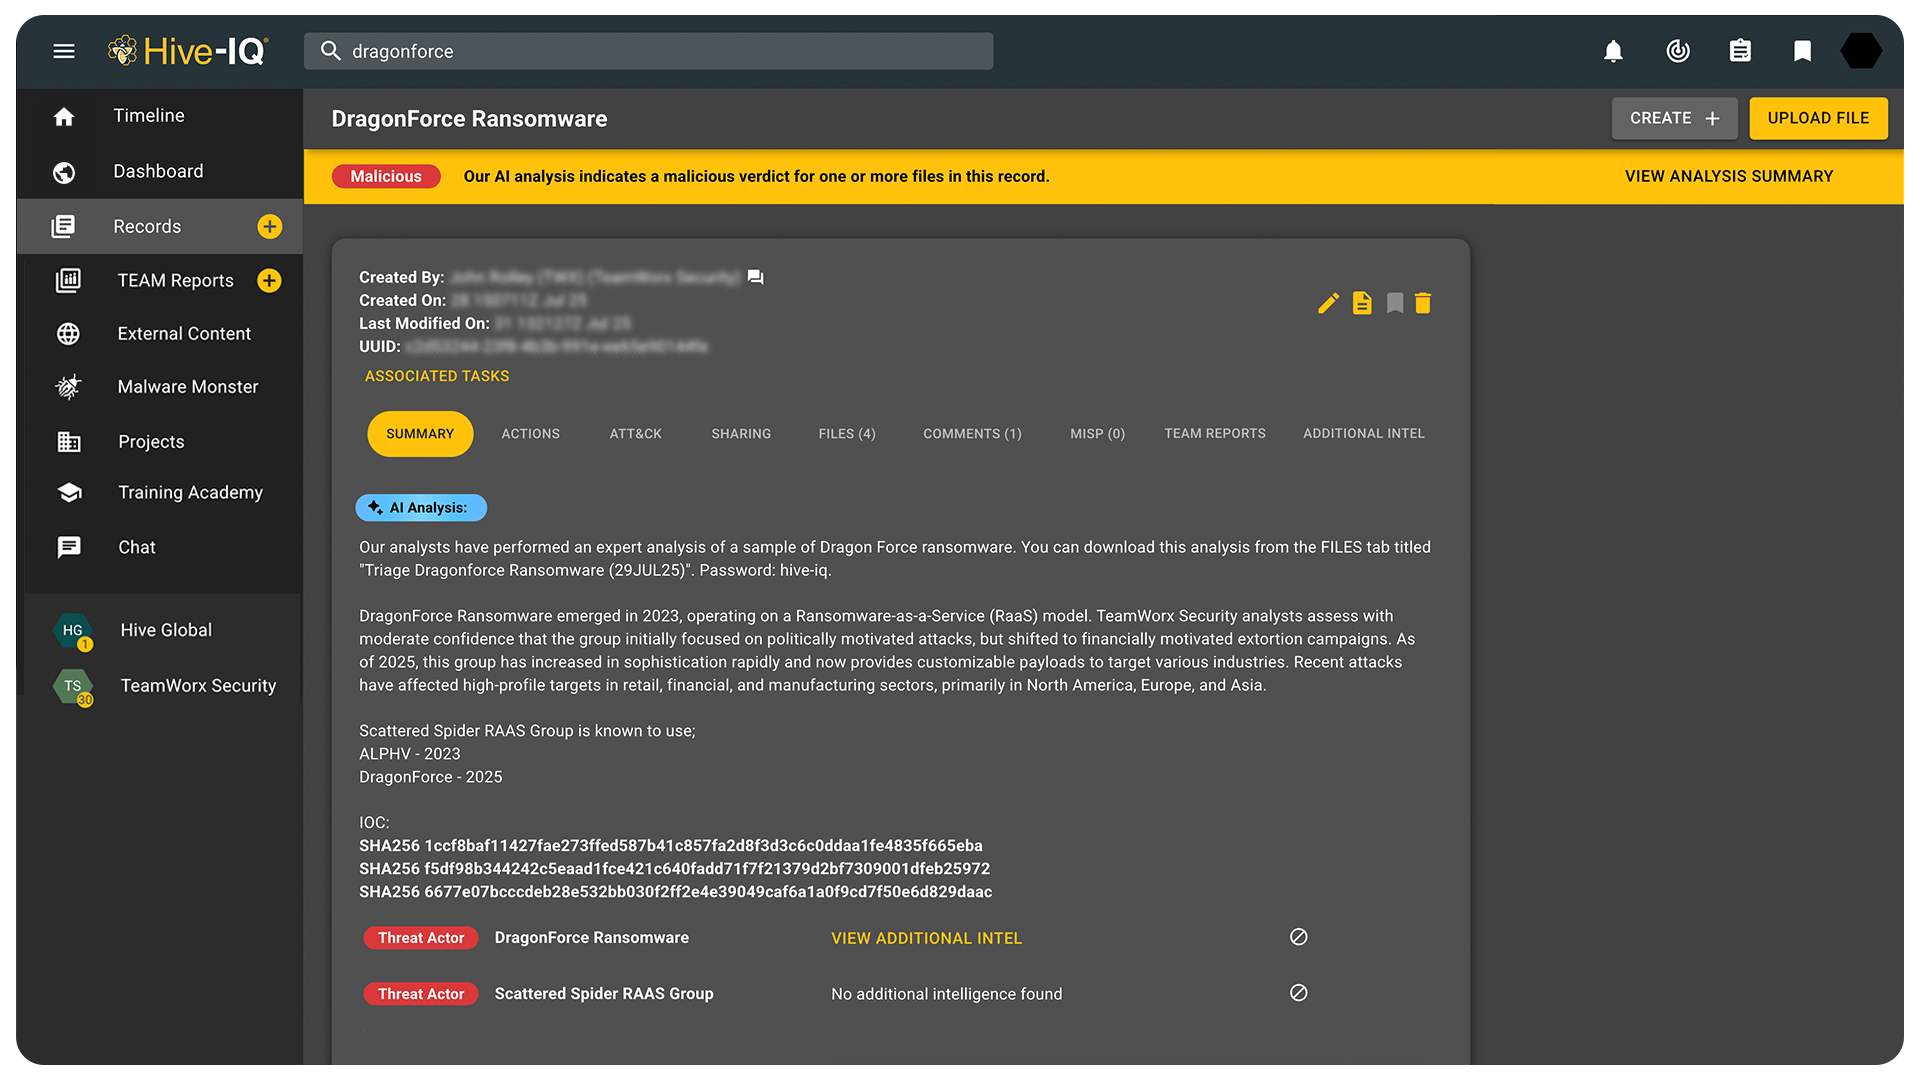Open the Timeline from the sidebar
Image resolution: width=1920 pixels, height=1080 pixels.
pyautogui.click(x=148, y=116)
